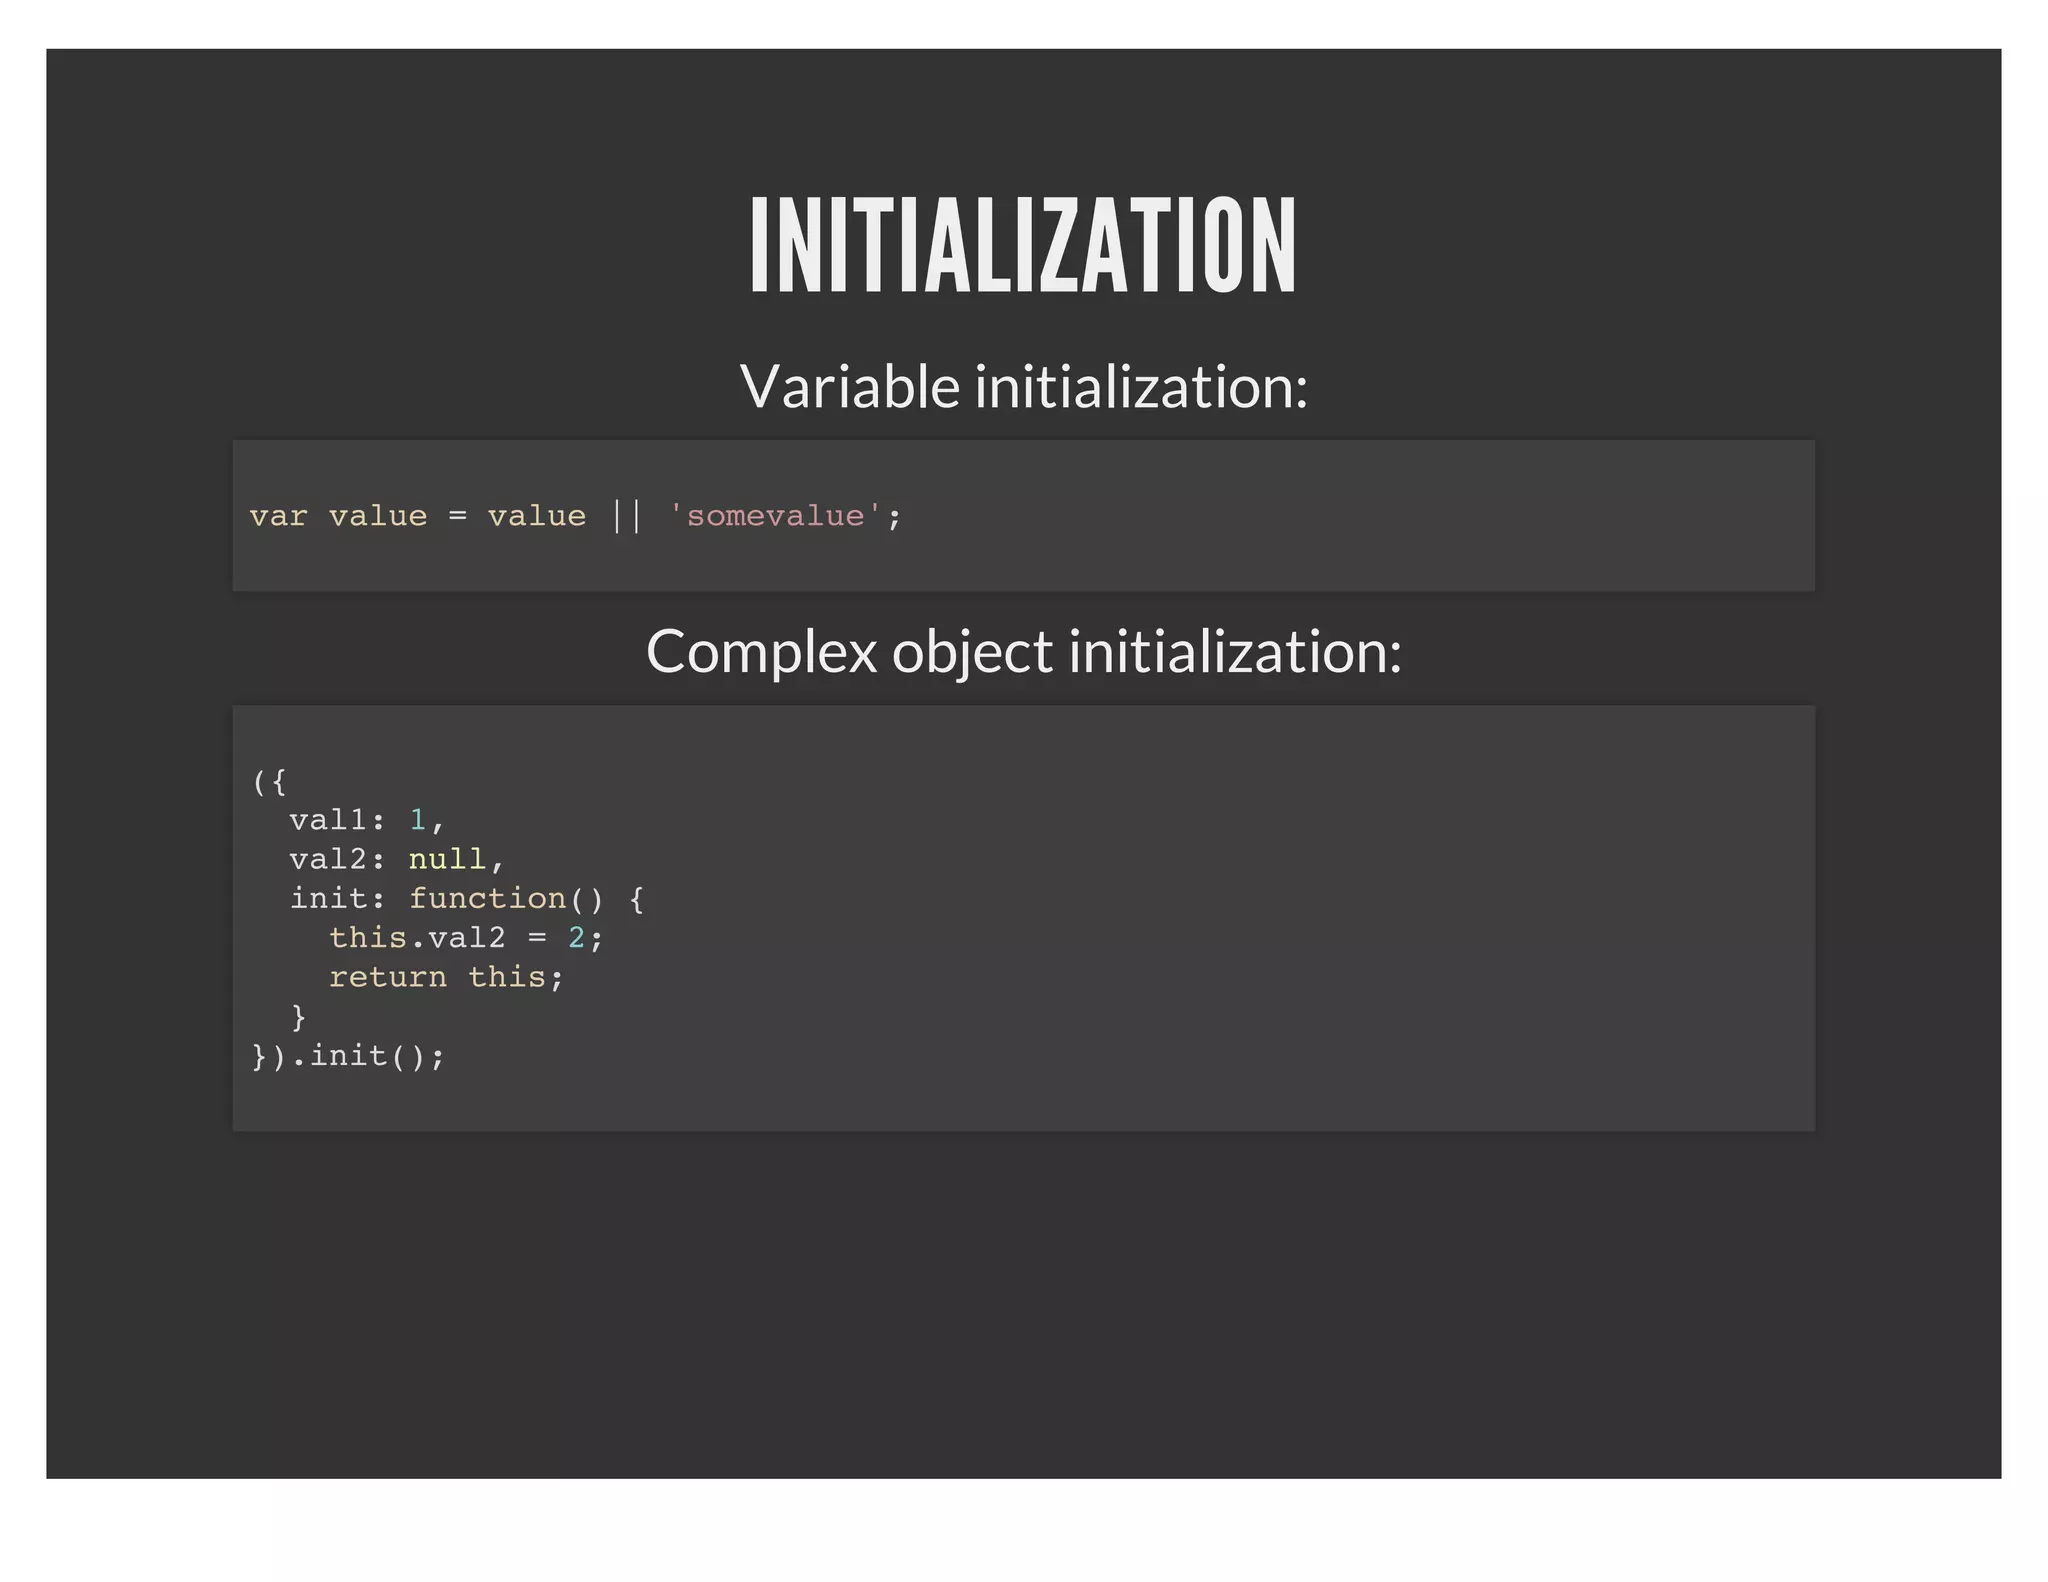The height and width of the screenshot is (1582, 2048).
Task: Click the 'return this;' statement
Action: (x=446, y=977)
